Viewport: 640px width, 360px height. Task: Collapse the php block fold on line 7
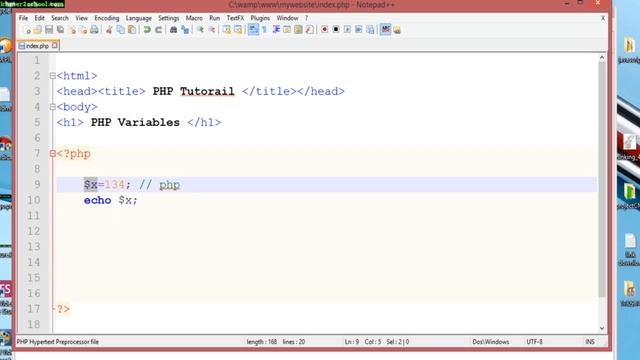coord(52,154)
